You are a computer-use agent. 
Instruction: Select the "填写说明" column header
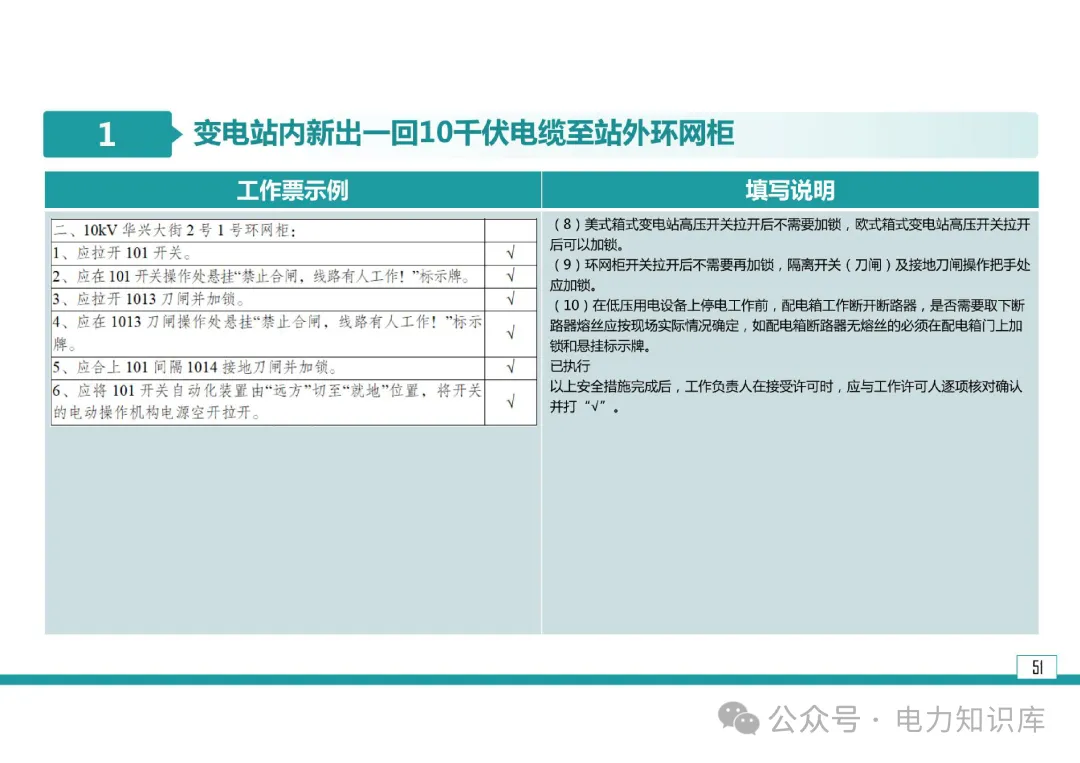point(790,190)
